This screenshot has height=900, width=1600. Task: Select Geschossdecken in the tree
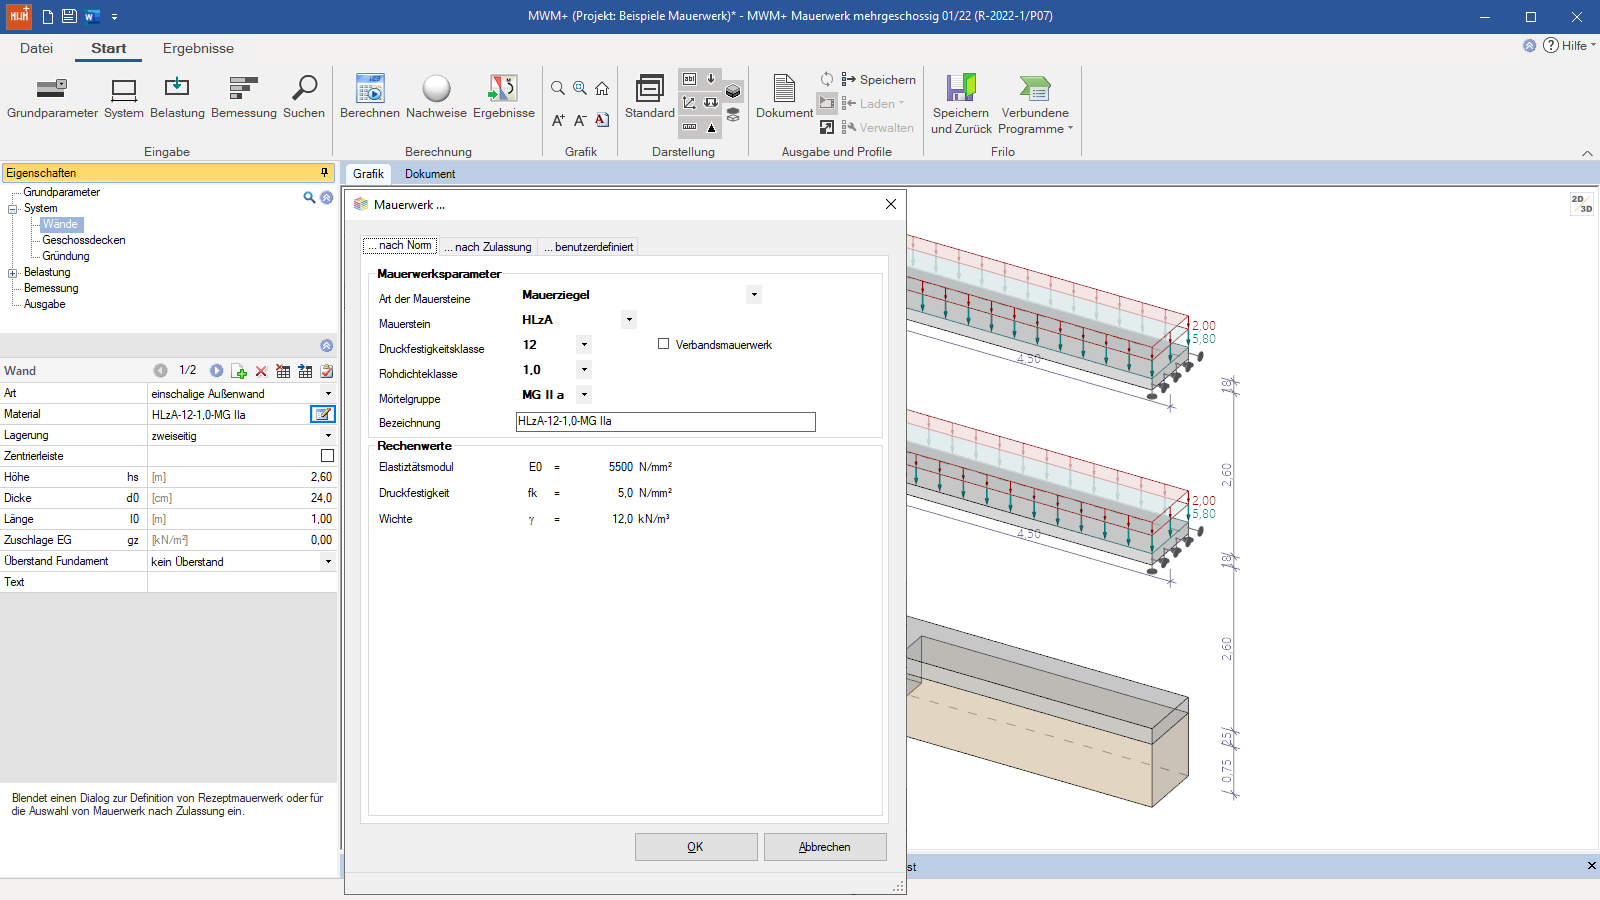(x=84, y=241)
